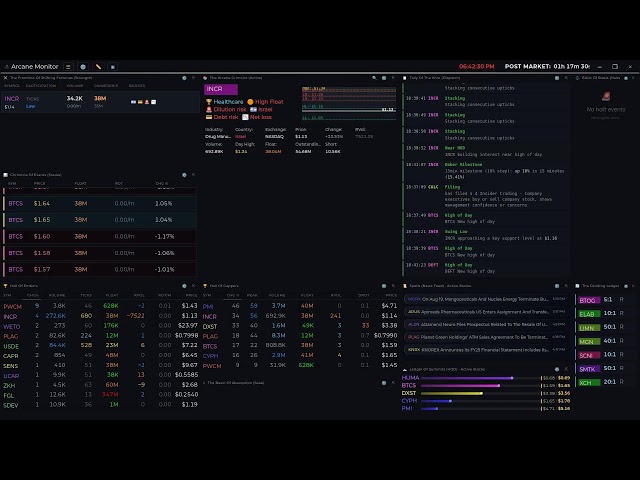The image size is (640, 480).
Task: Click the R button on the SCNI row
Action: (x=621, y=354)
